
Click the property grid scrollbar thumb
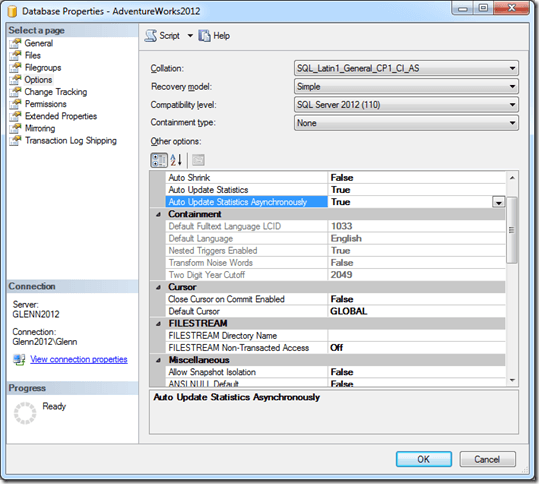tap(512, 230)
